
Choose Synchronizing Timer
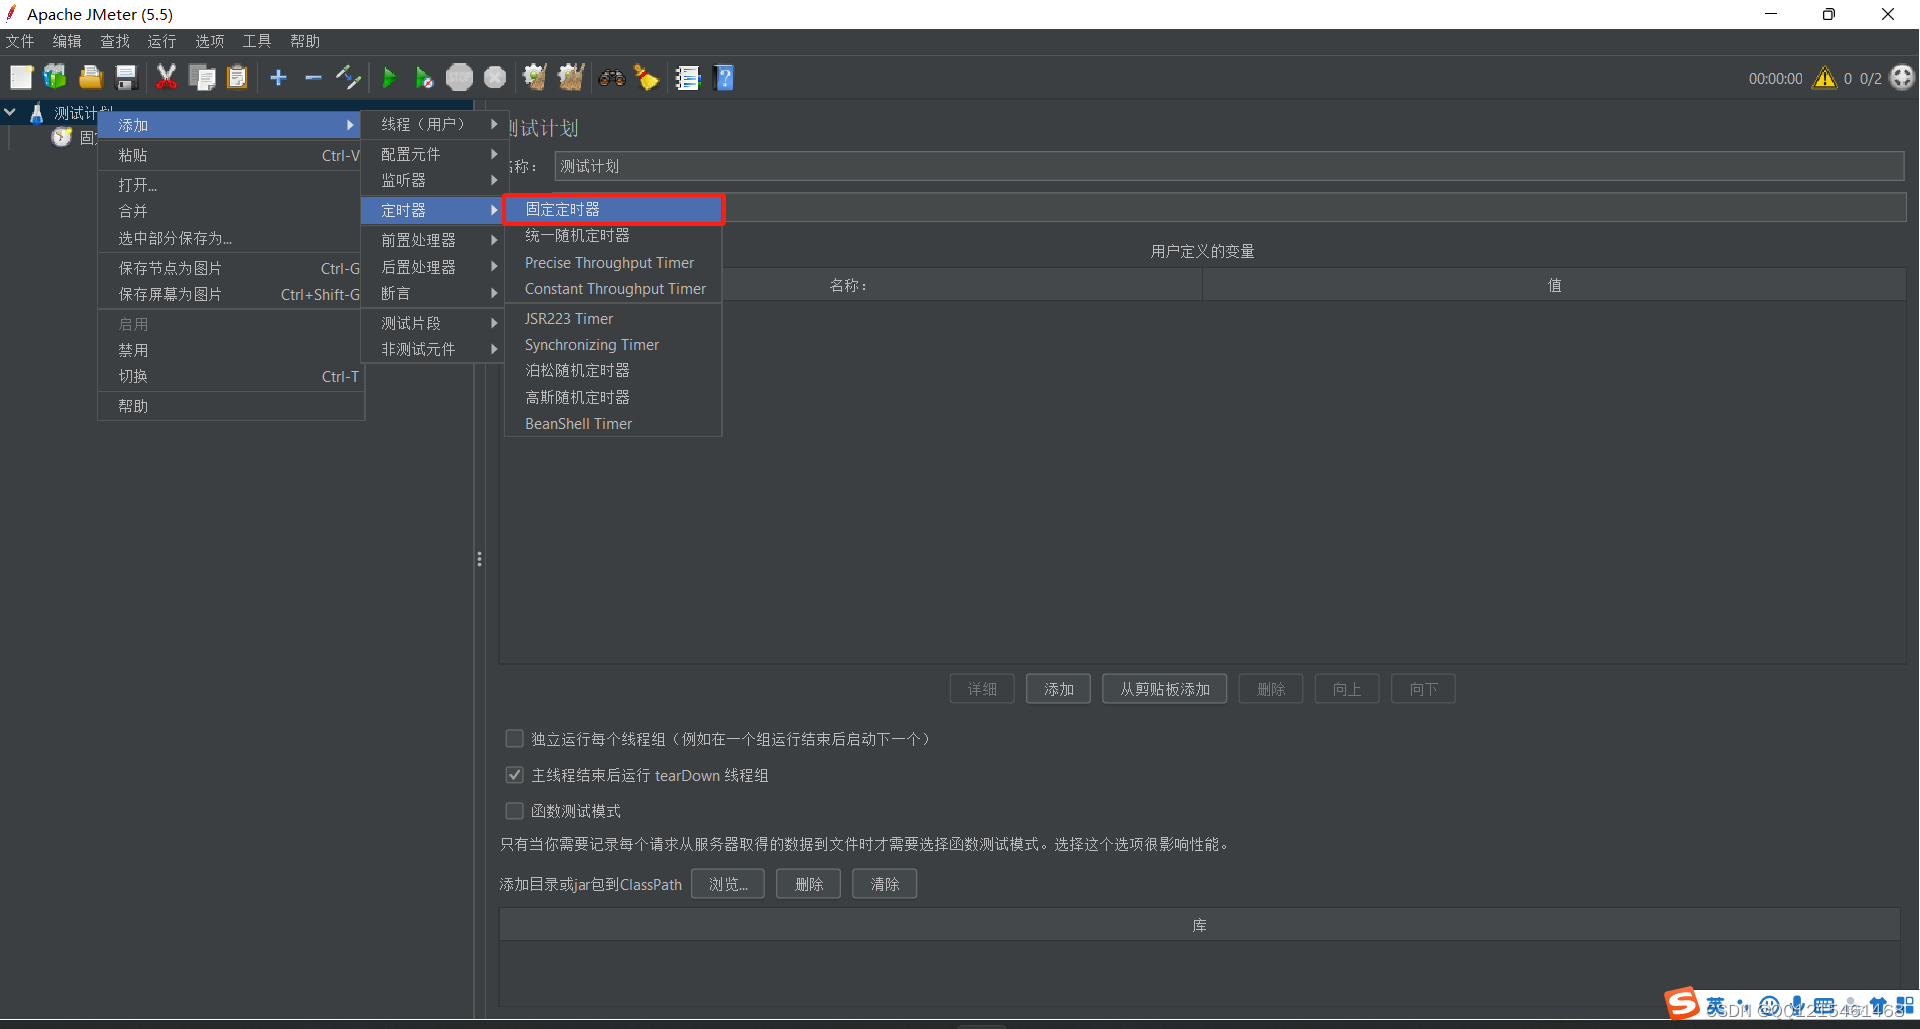pyautogui.click(x=613, y=345)
